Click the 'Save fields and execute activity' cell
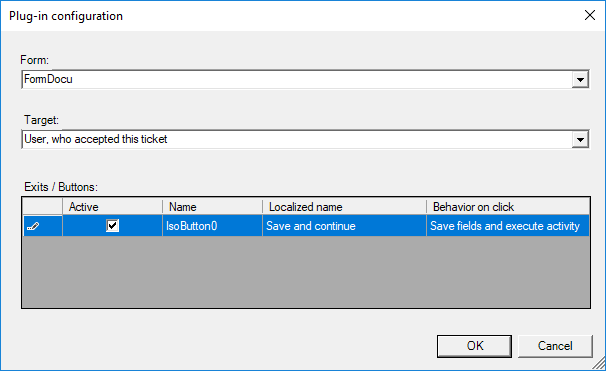This screenshot has width=606, height=371. [x=508, y=226]
